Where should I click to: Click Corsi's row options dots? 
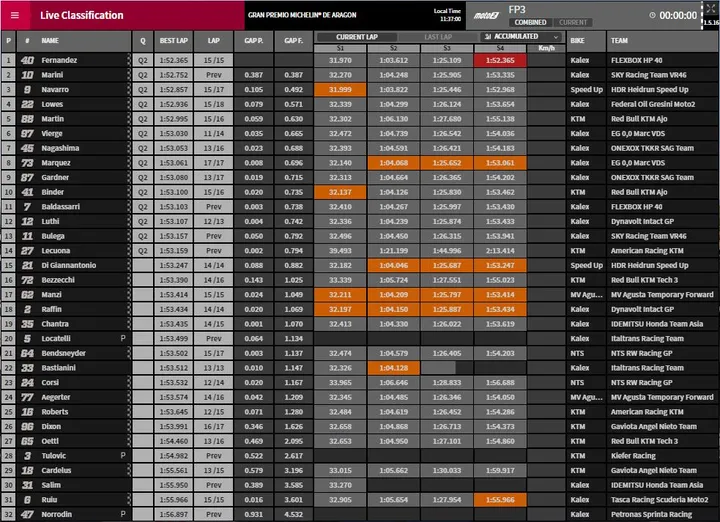[x=129, y=382]
